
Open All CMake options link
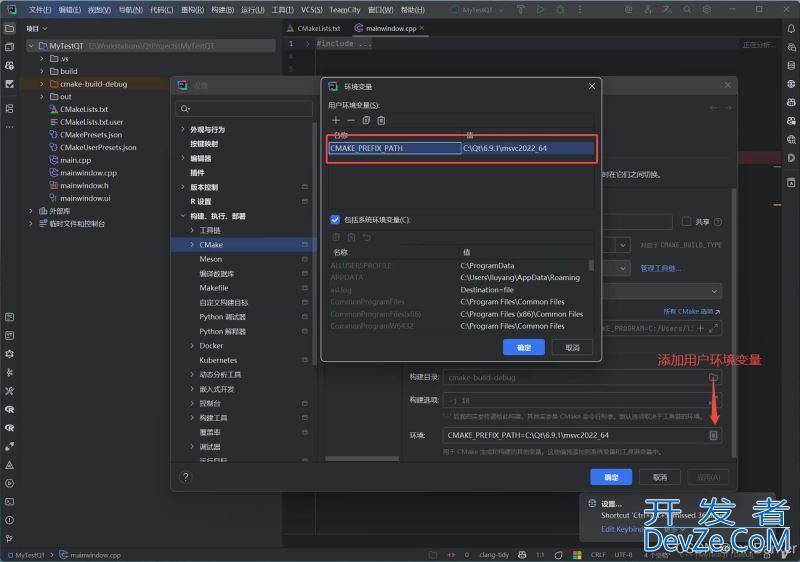[691, 311]
